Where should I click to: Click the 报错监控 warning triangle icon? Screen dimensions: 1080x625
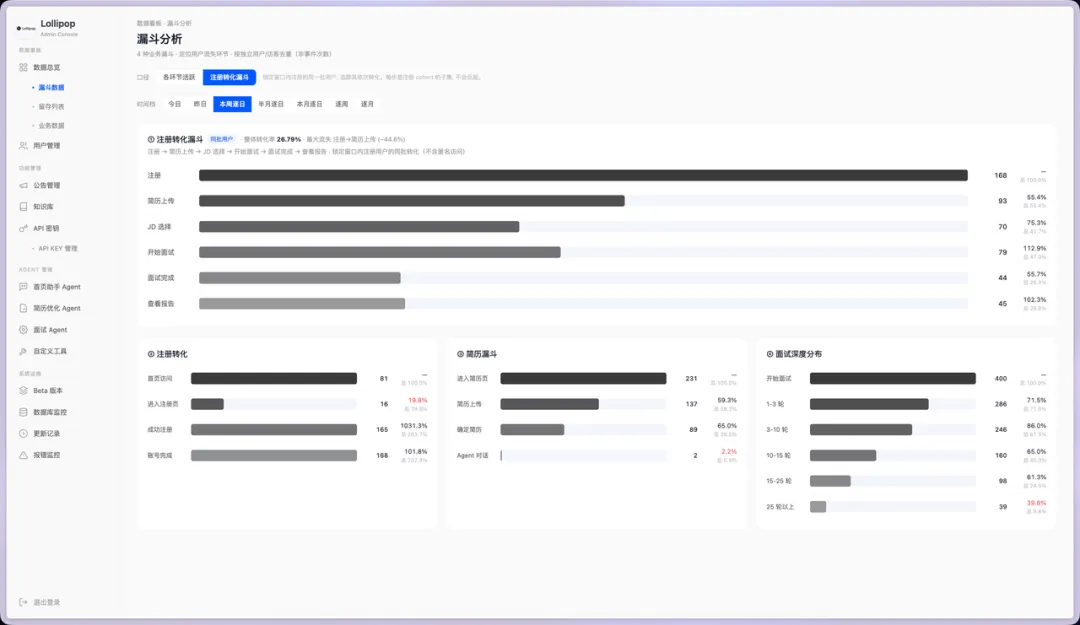(x=23, y=455)
